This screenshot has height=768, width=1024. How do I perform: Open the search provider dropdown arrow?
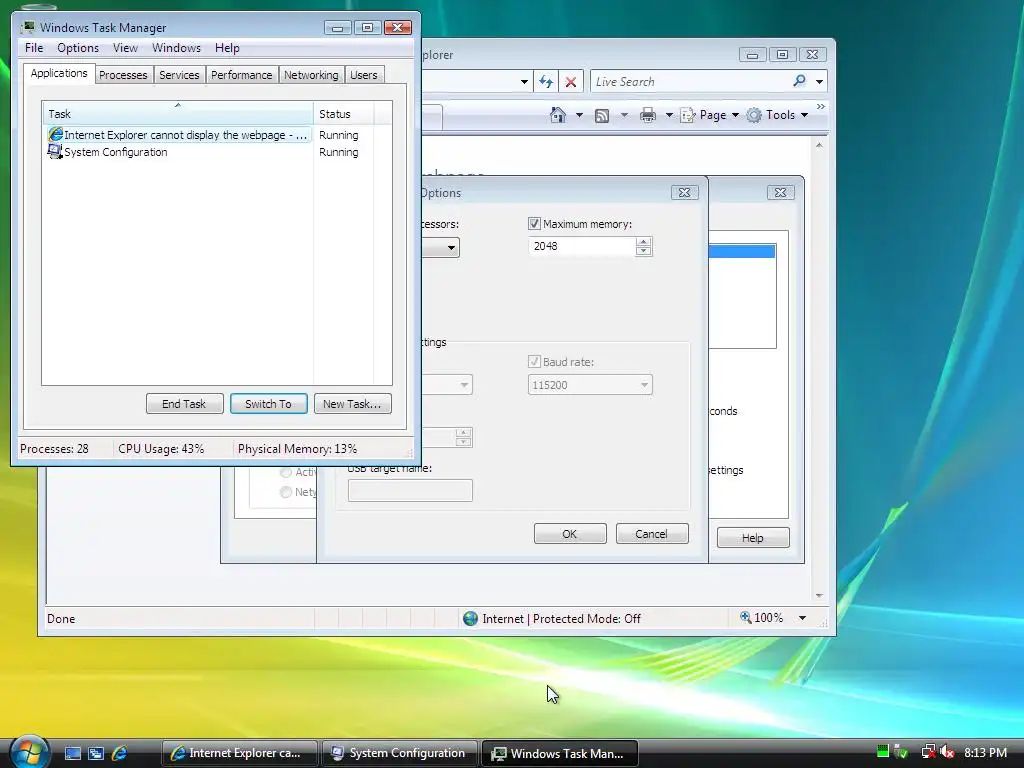pos(820,82)
